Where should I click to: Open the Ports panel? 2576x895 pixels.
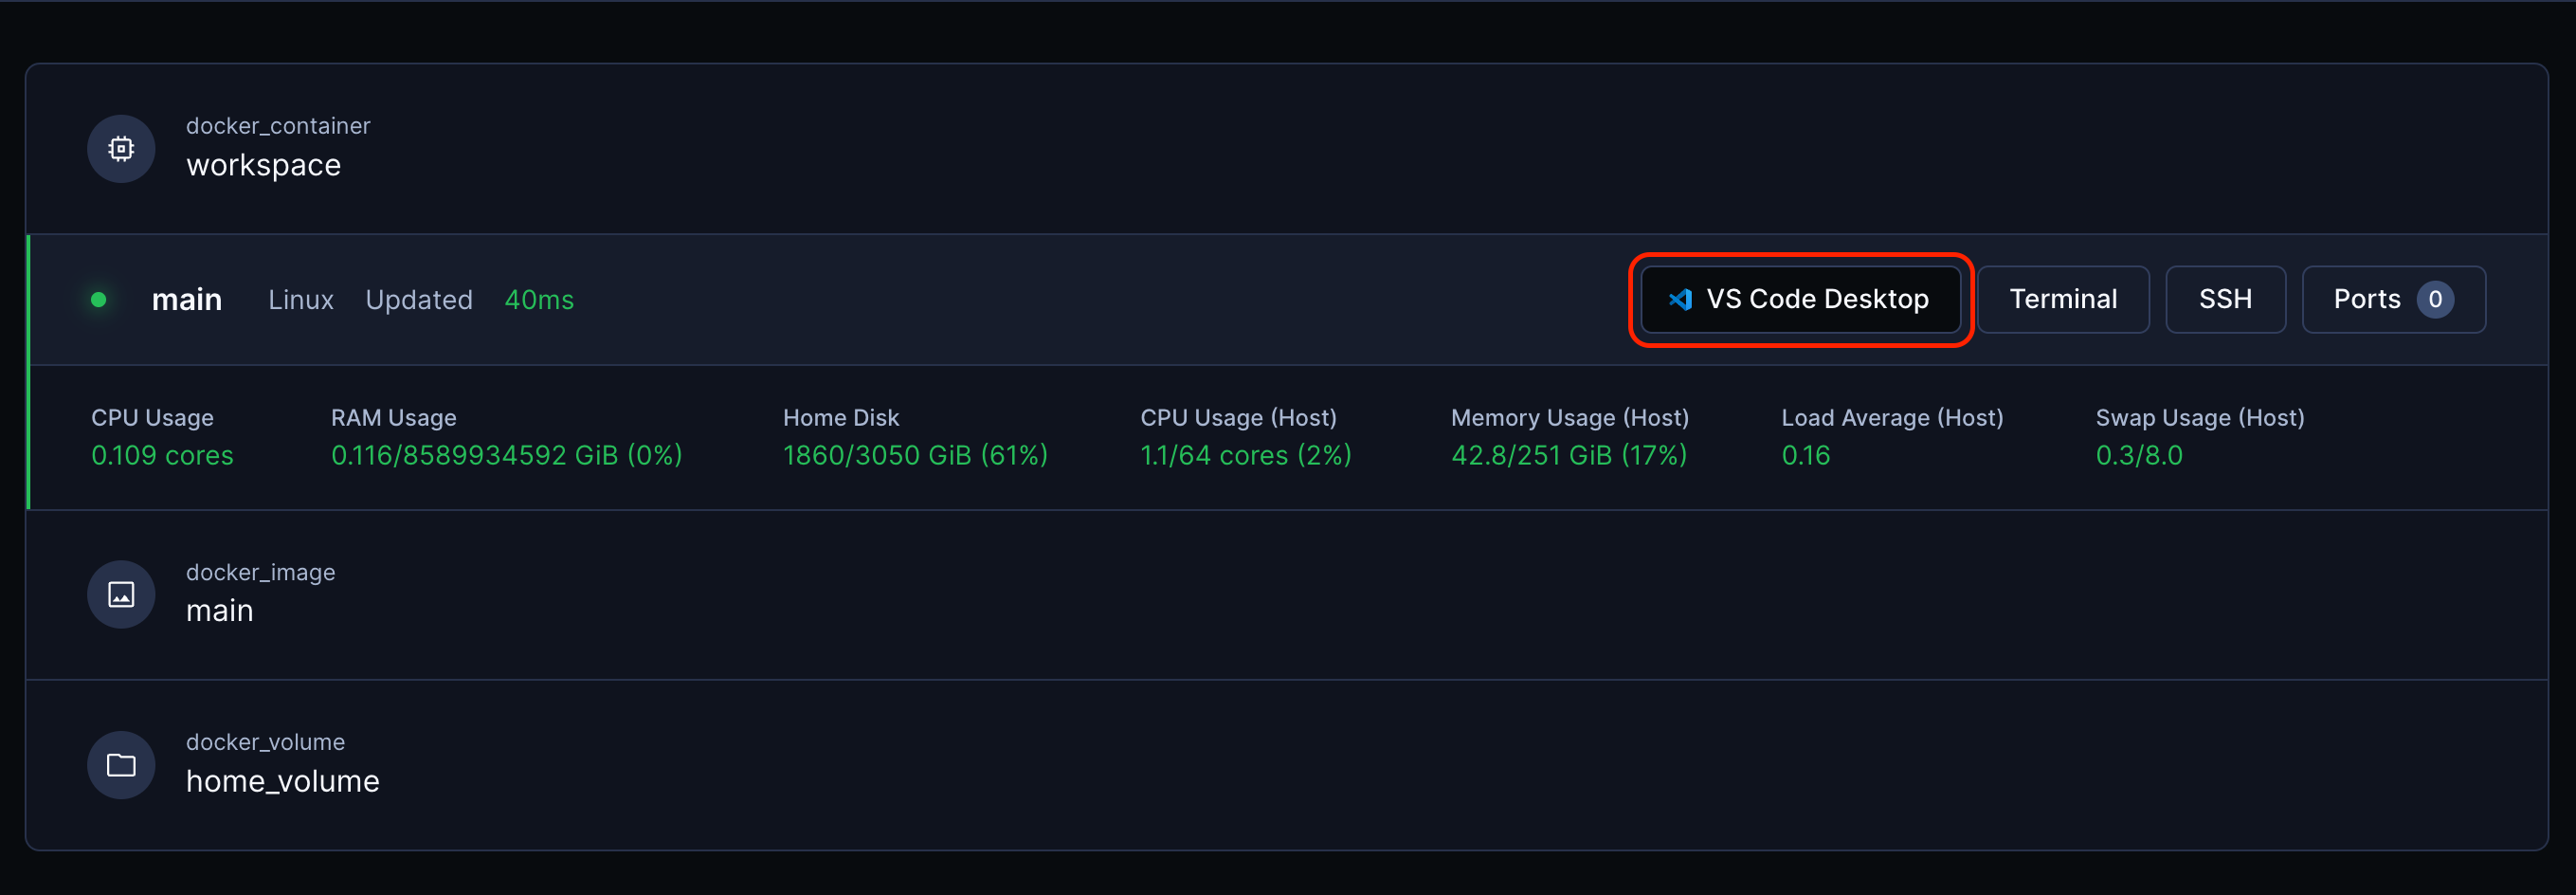coord(2392,298)
